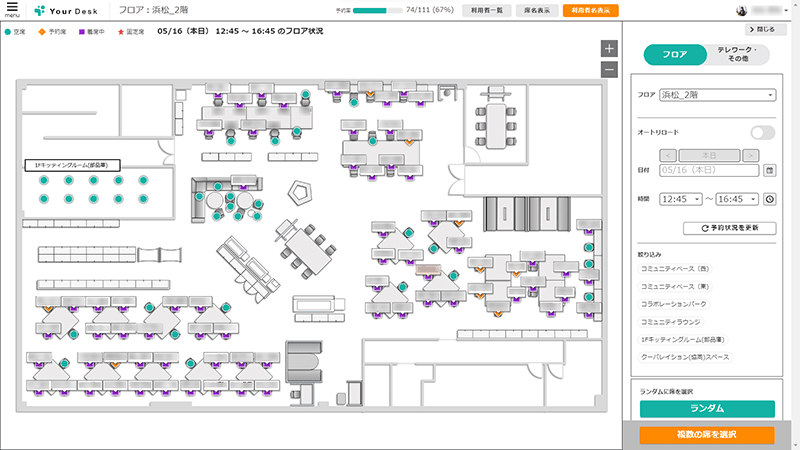Go to previous day arrow
The image size is (800, 450).
tap(668, 155)
